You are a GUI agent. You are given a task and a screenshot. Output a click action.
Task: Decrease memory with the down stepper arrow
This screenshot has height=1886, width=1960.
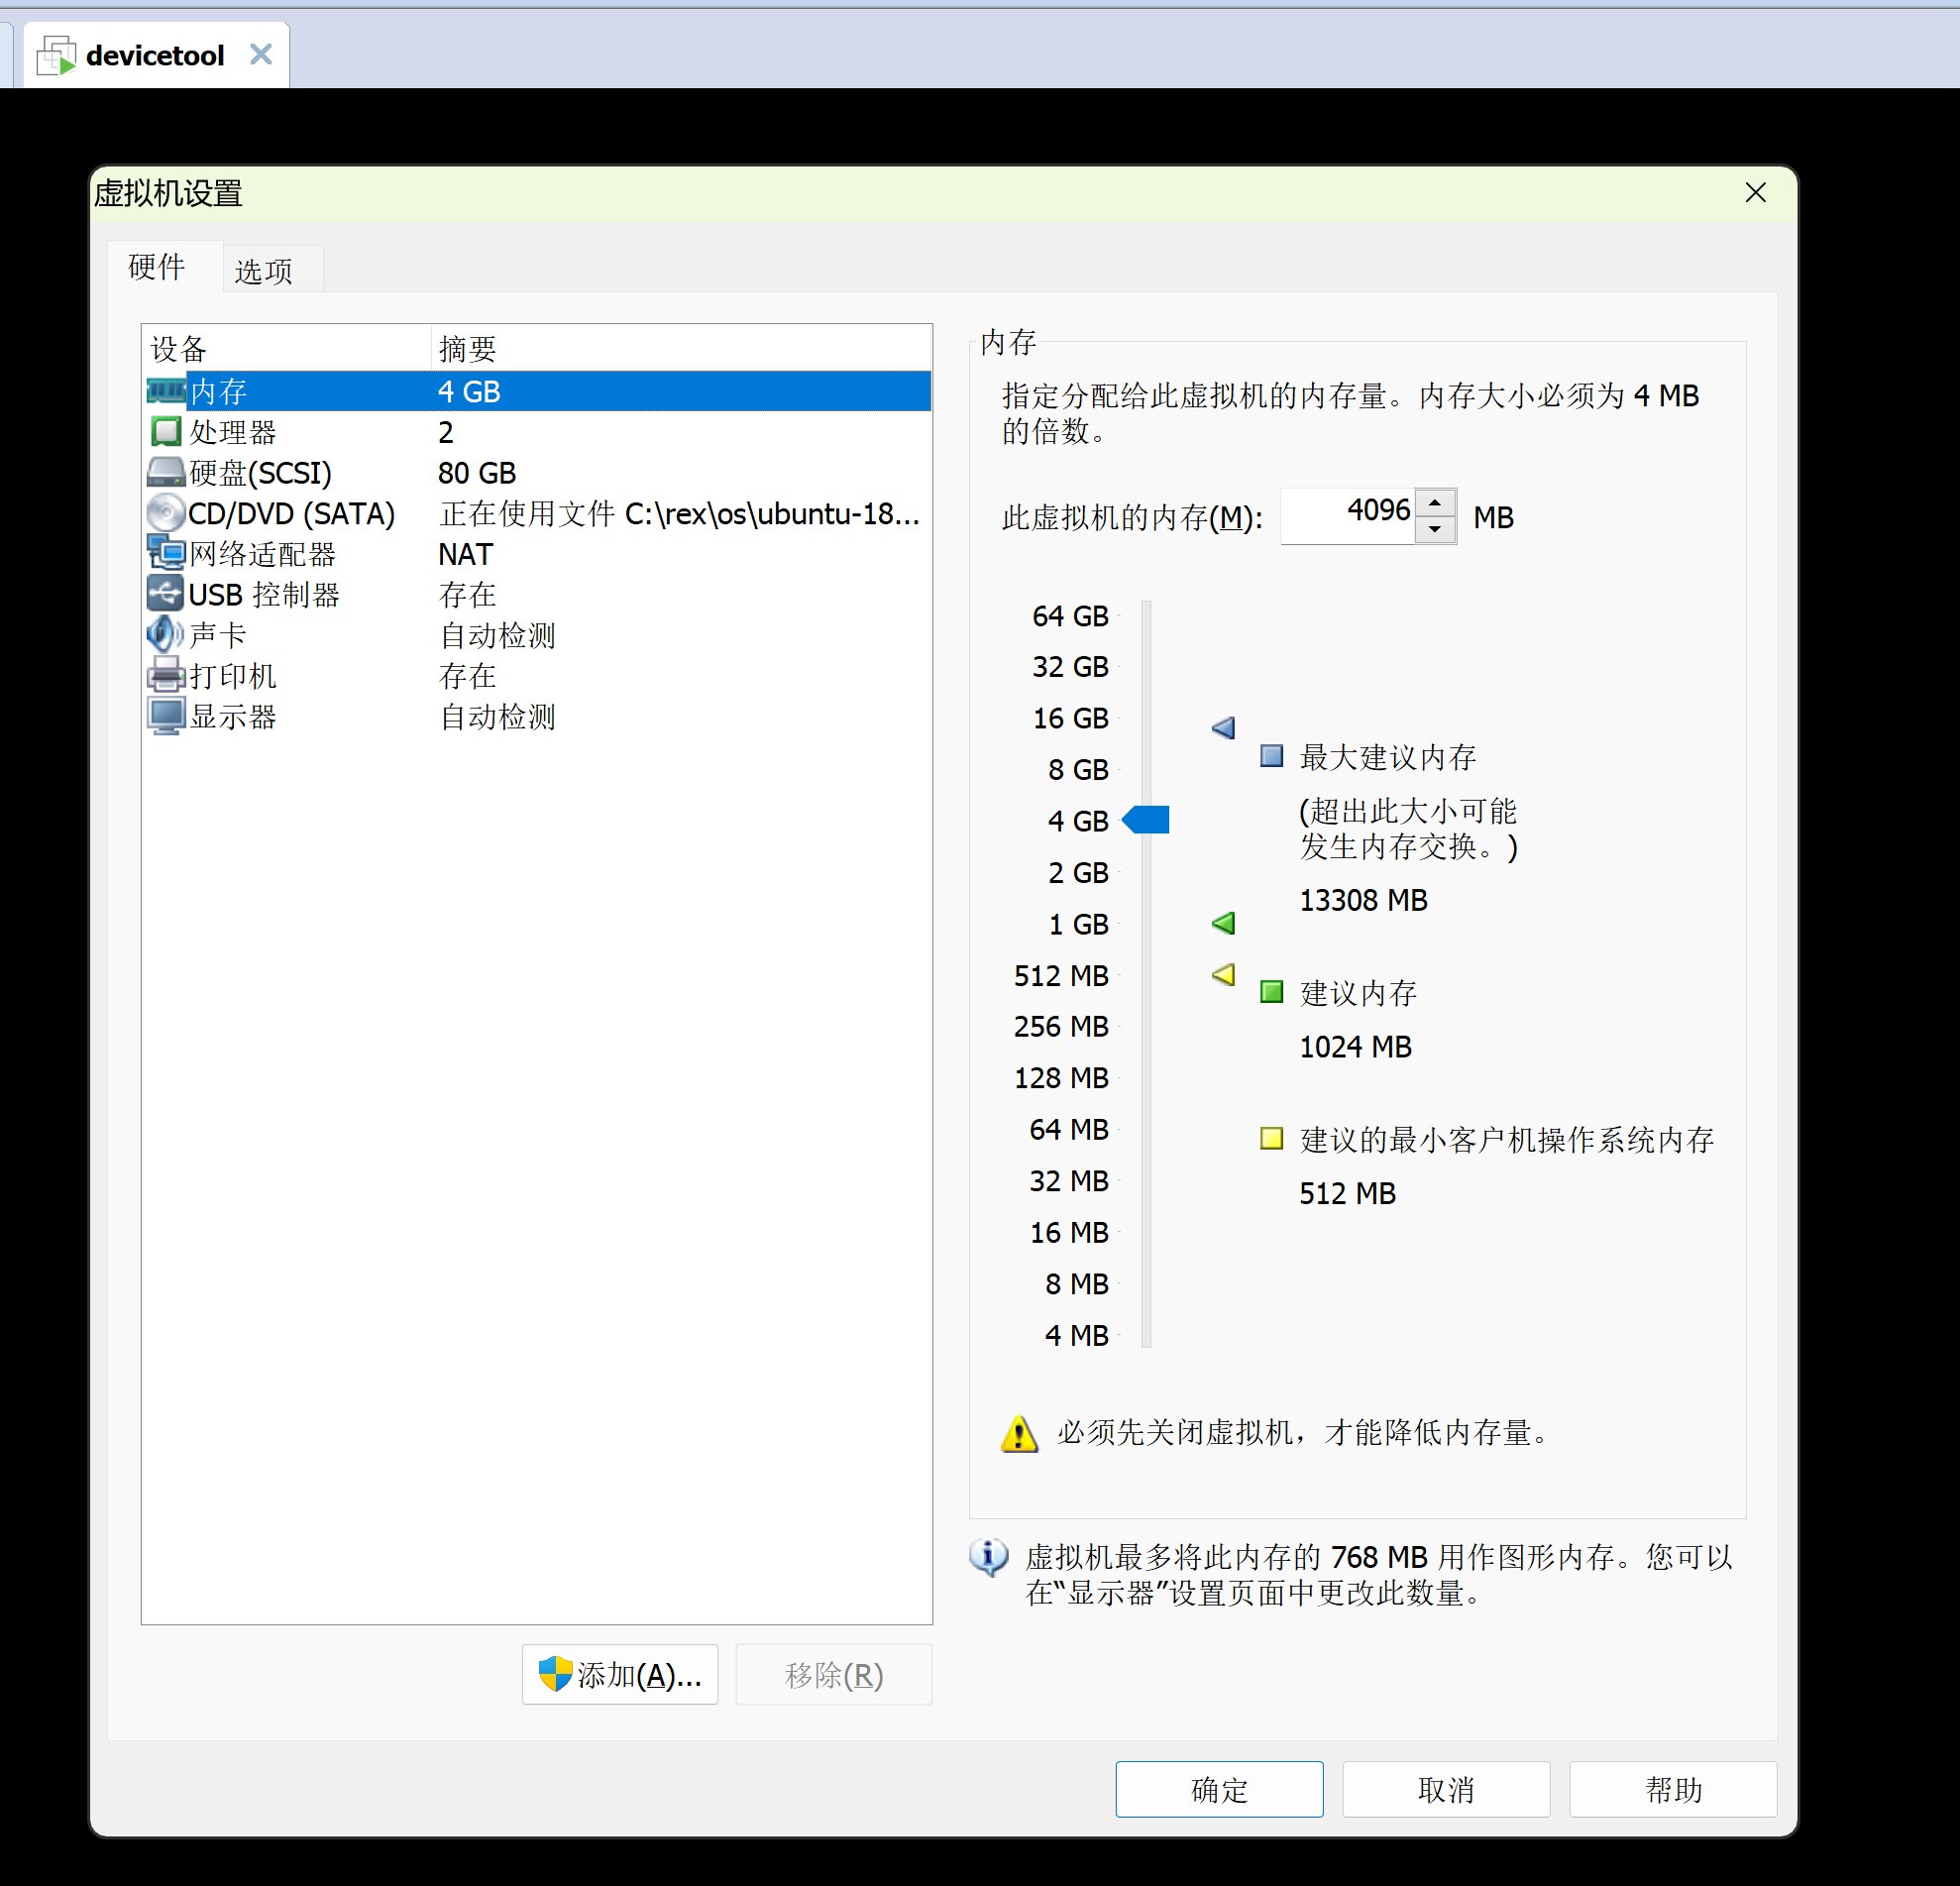1435,530
